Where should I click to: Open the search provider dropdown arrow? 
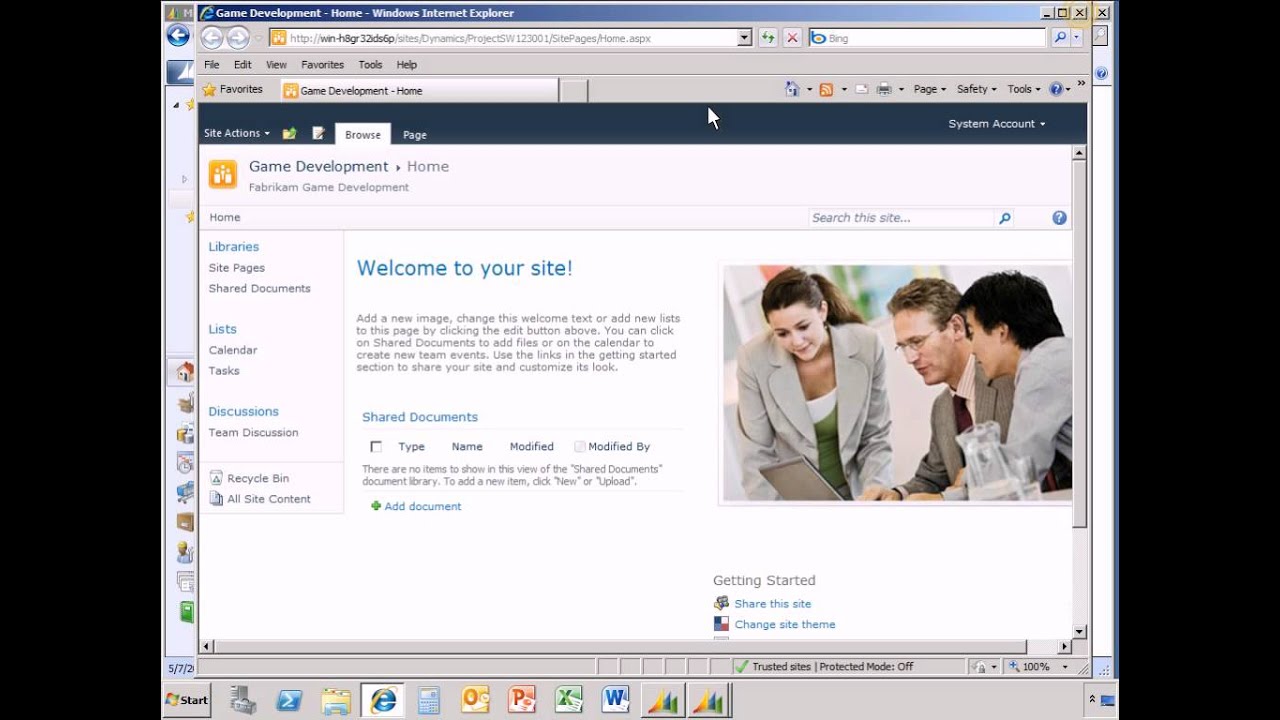tap(1077, 38)
